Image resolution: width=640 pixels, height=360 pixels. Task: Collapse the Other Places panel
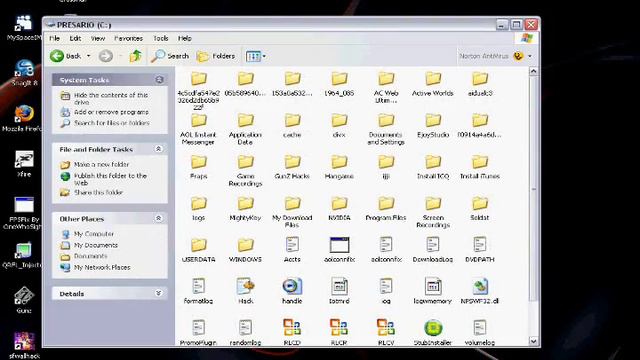pos(158,218)
